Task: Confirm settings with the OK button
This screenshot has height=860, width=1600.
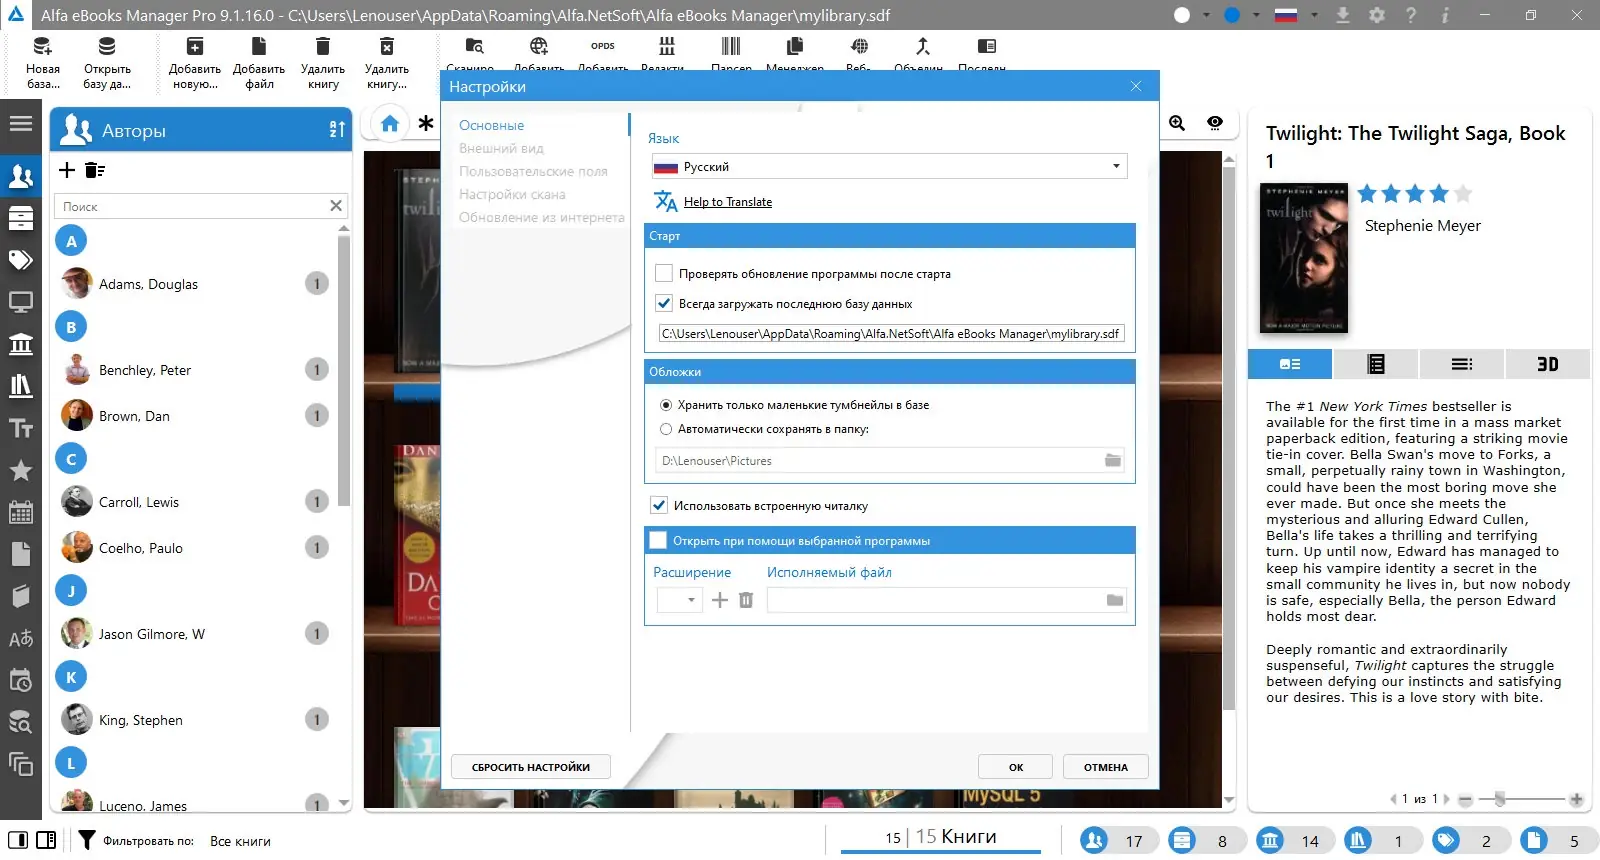Action: [1016, 767]
